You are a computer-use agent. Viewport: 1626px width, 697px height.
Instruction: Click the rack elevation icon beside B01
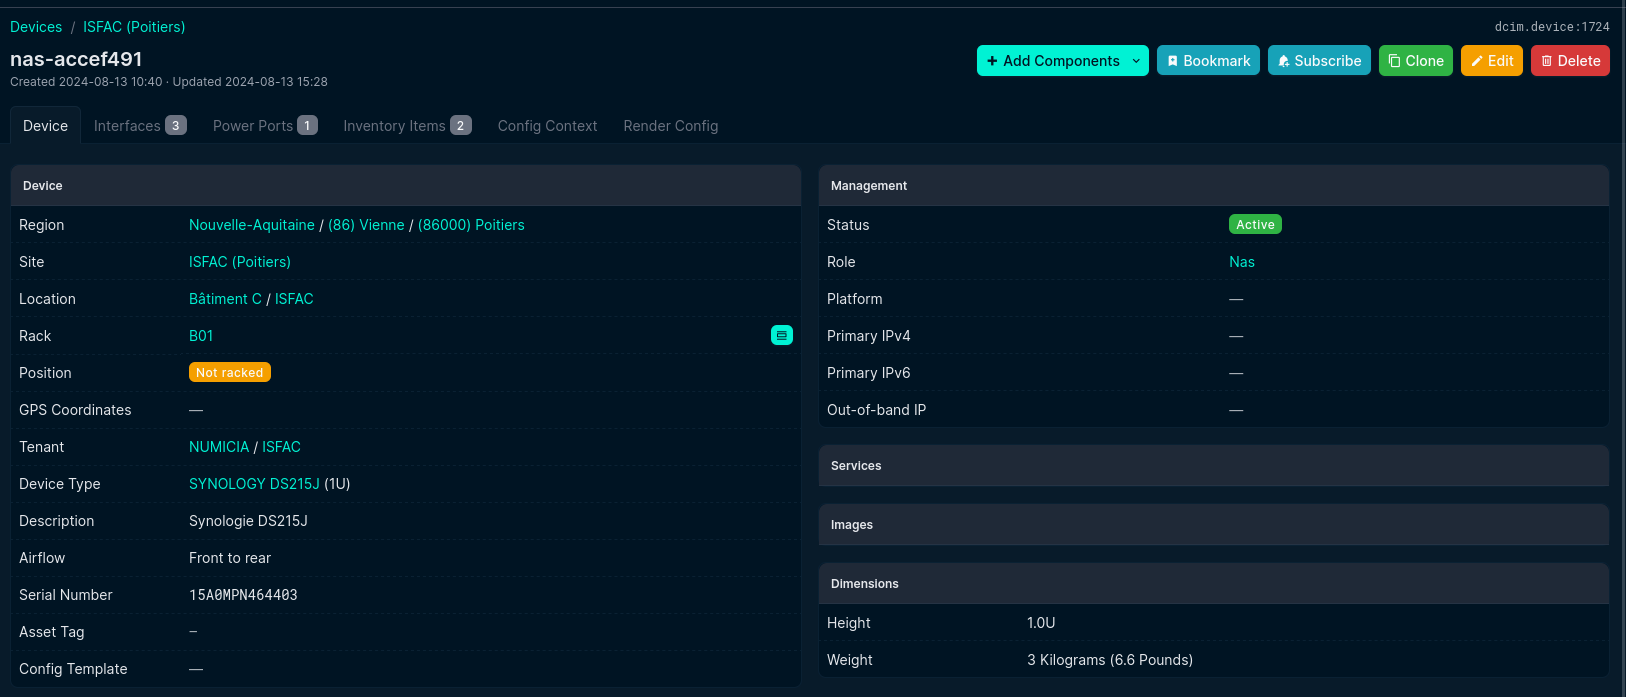point(781,336)
